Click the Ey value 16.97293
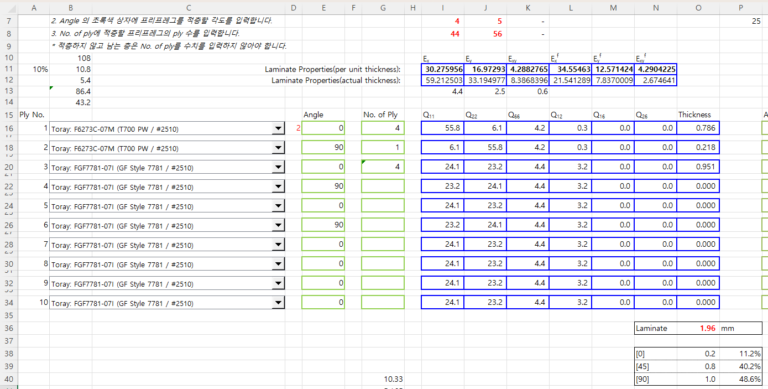The image size is (768, 389). (x=485, y=70)
